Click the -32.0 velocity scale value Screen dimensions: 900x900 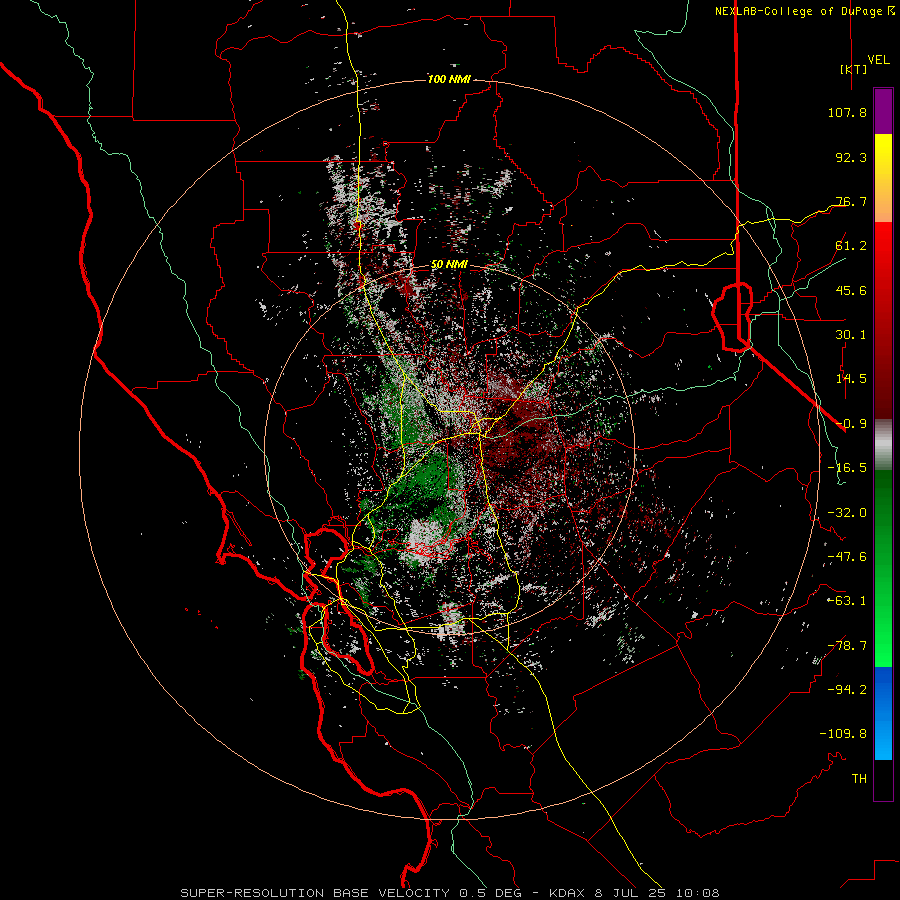click(847, 513)
